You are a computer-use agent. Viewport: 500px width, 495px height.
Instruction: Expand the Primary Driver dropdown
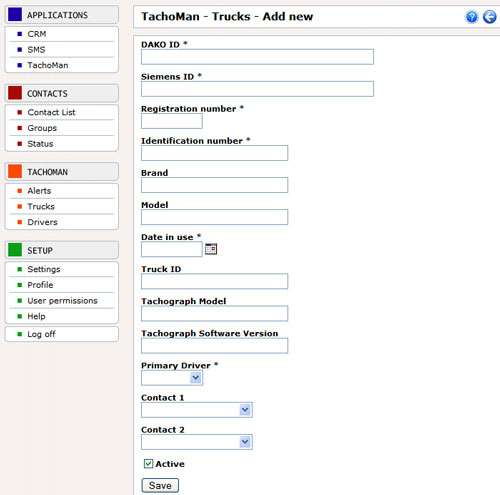(172, 378)
